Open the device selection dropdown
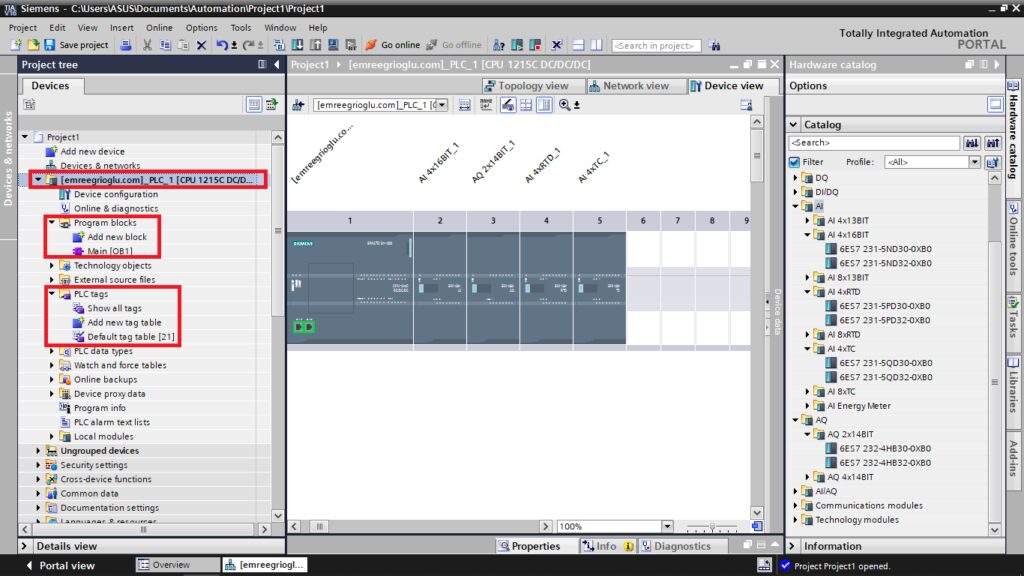 443,104
